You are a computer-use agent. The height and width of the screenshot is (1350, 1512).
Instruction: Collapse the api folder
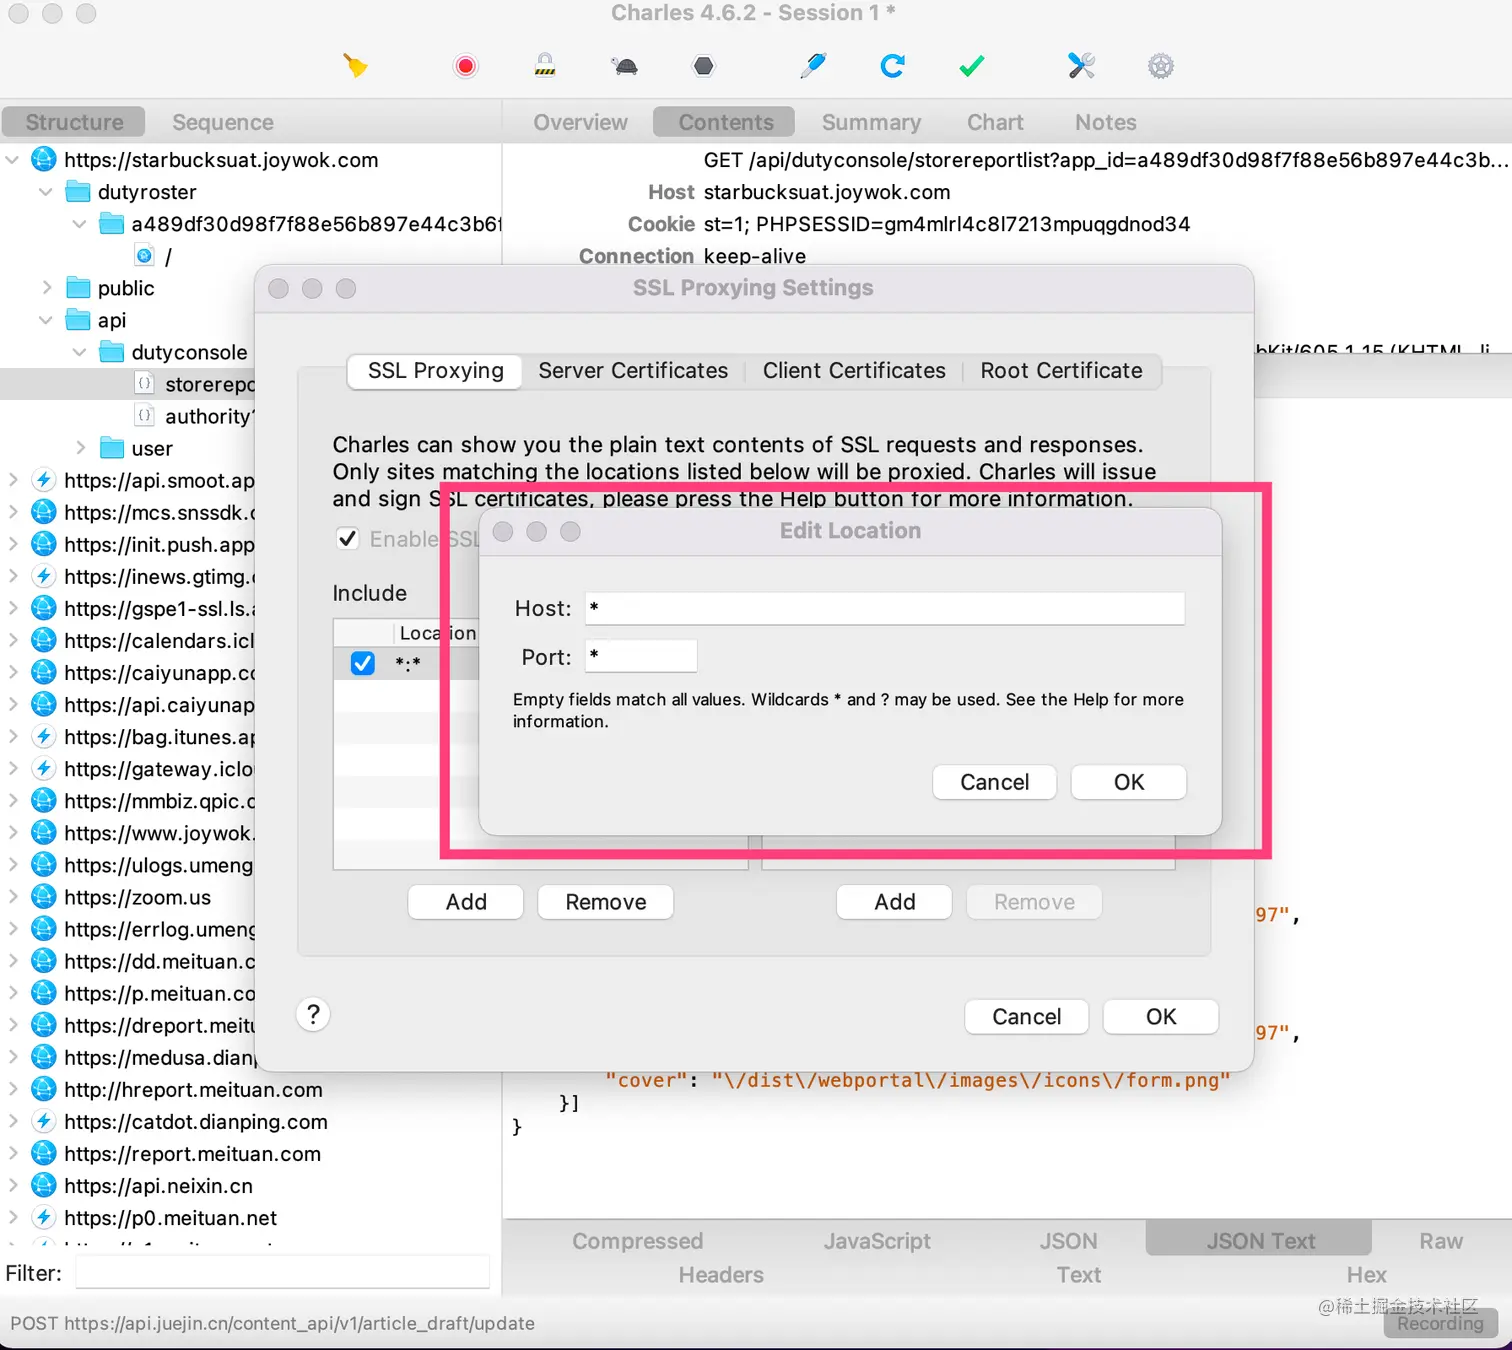[x=46, y=320]
